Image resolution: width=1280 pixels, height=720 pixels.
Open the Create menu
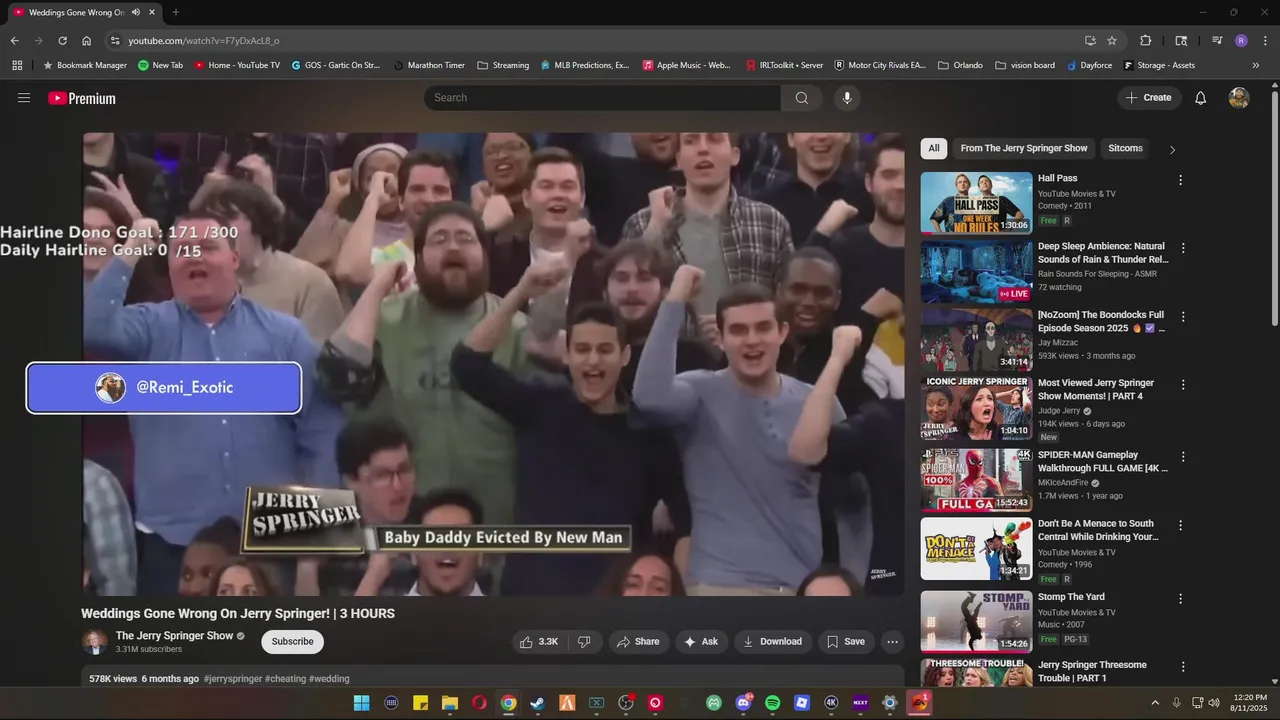point(1149,98)
